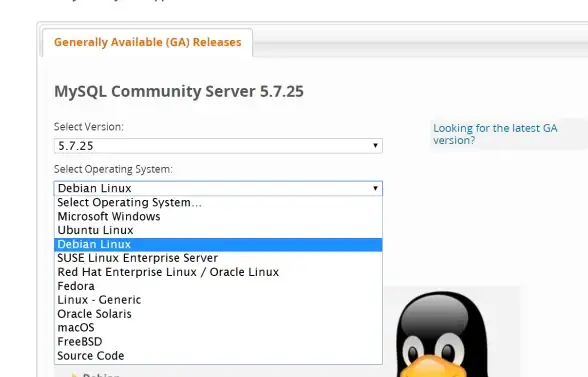
Task: Switch to Generally Available (GA) Releases tab
Action: click(x=147, y=42)
